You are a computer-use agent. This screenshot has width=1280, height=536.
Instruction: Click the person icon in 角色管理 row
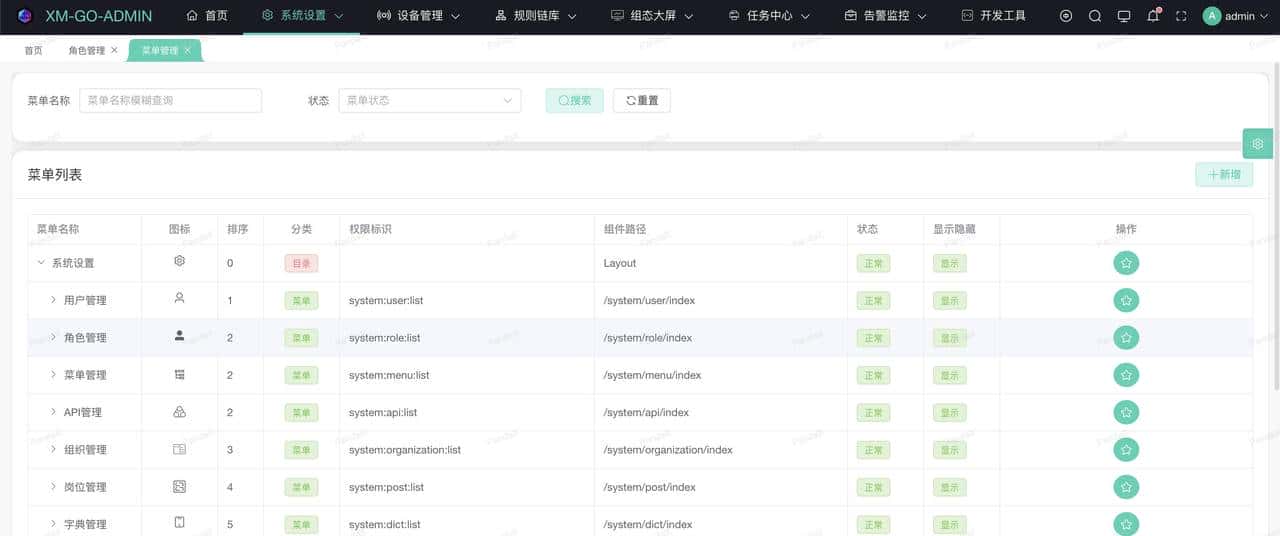point(180,336)
